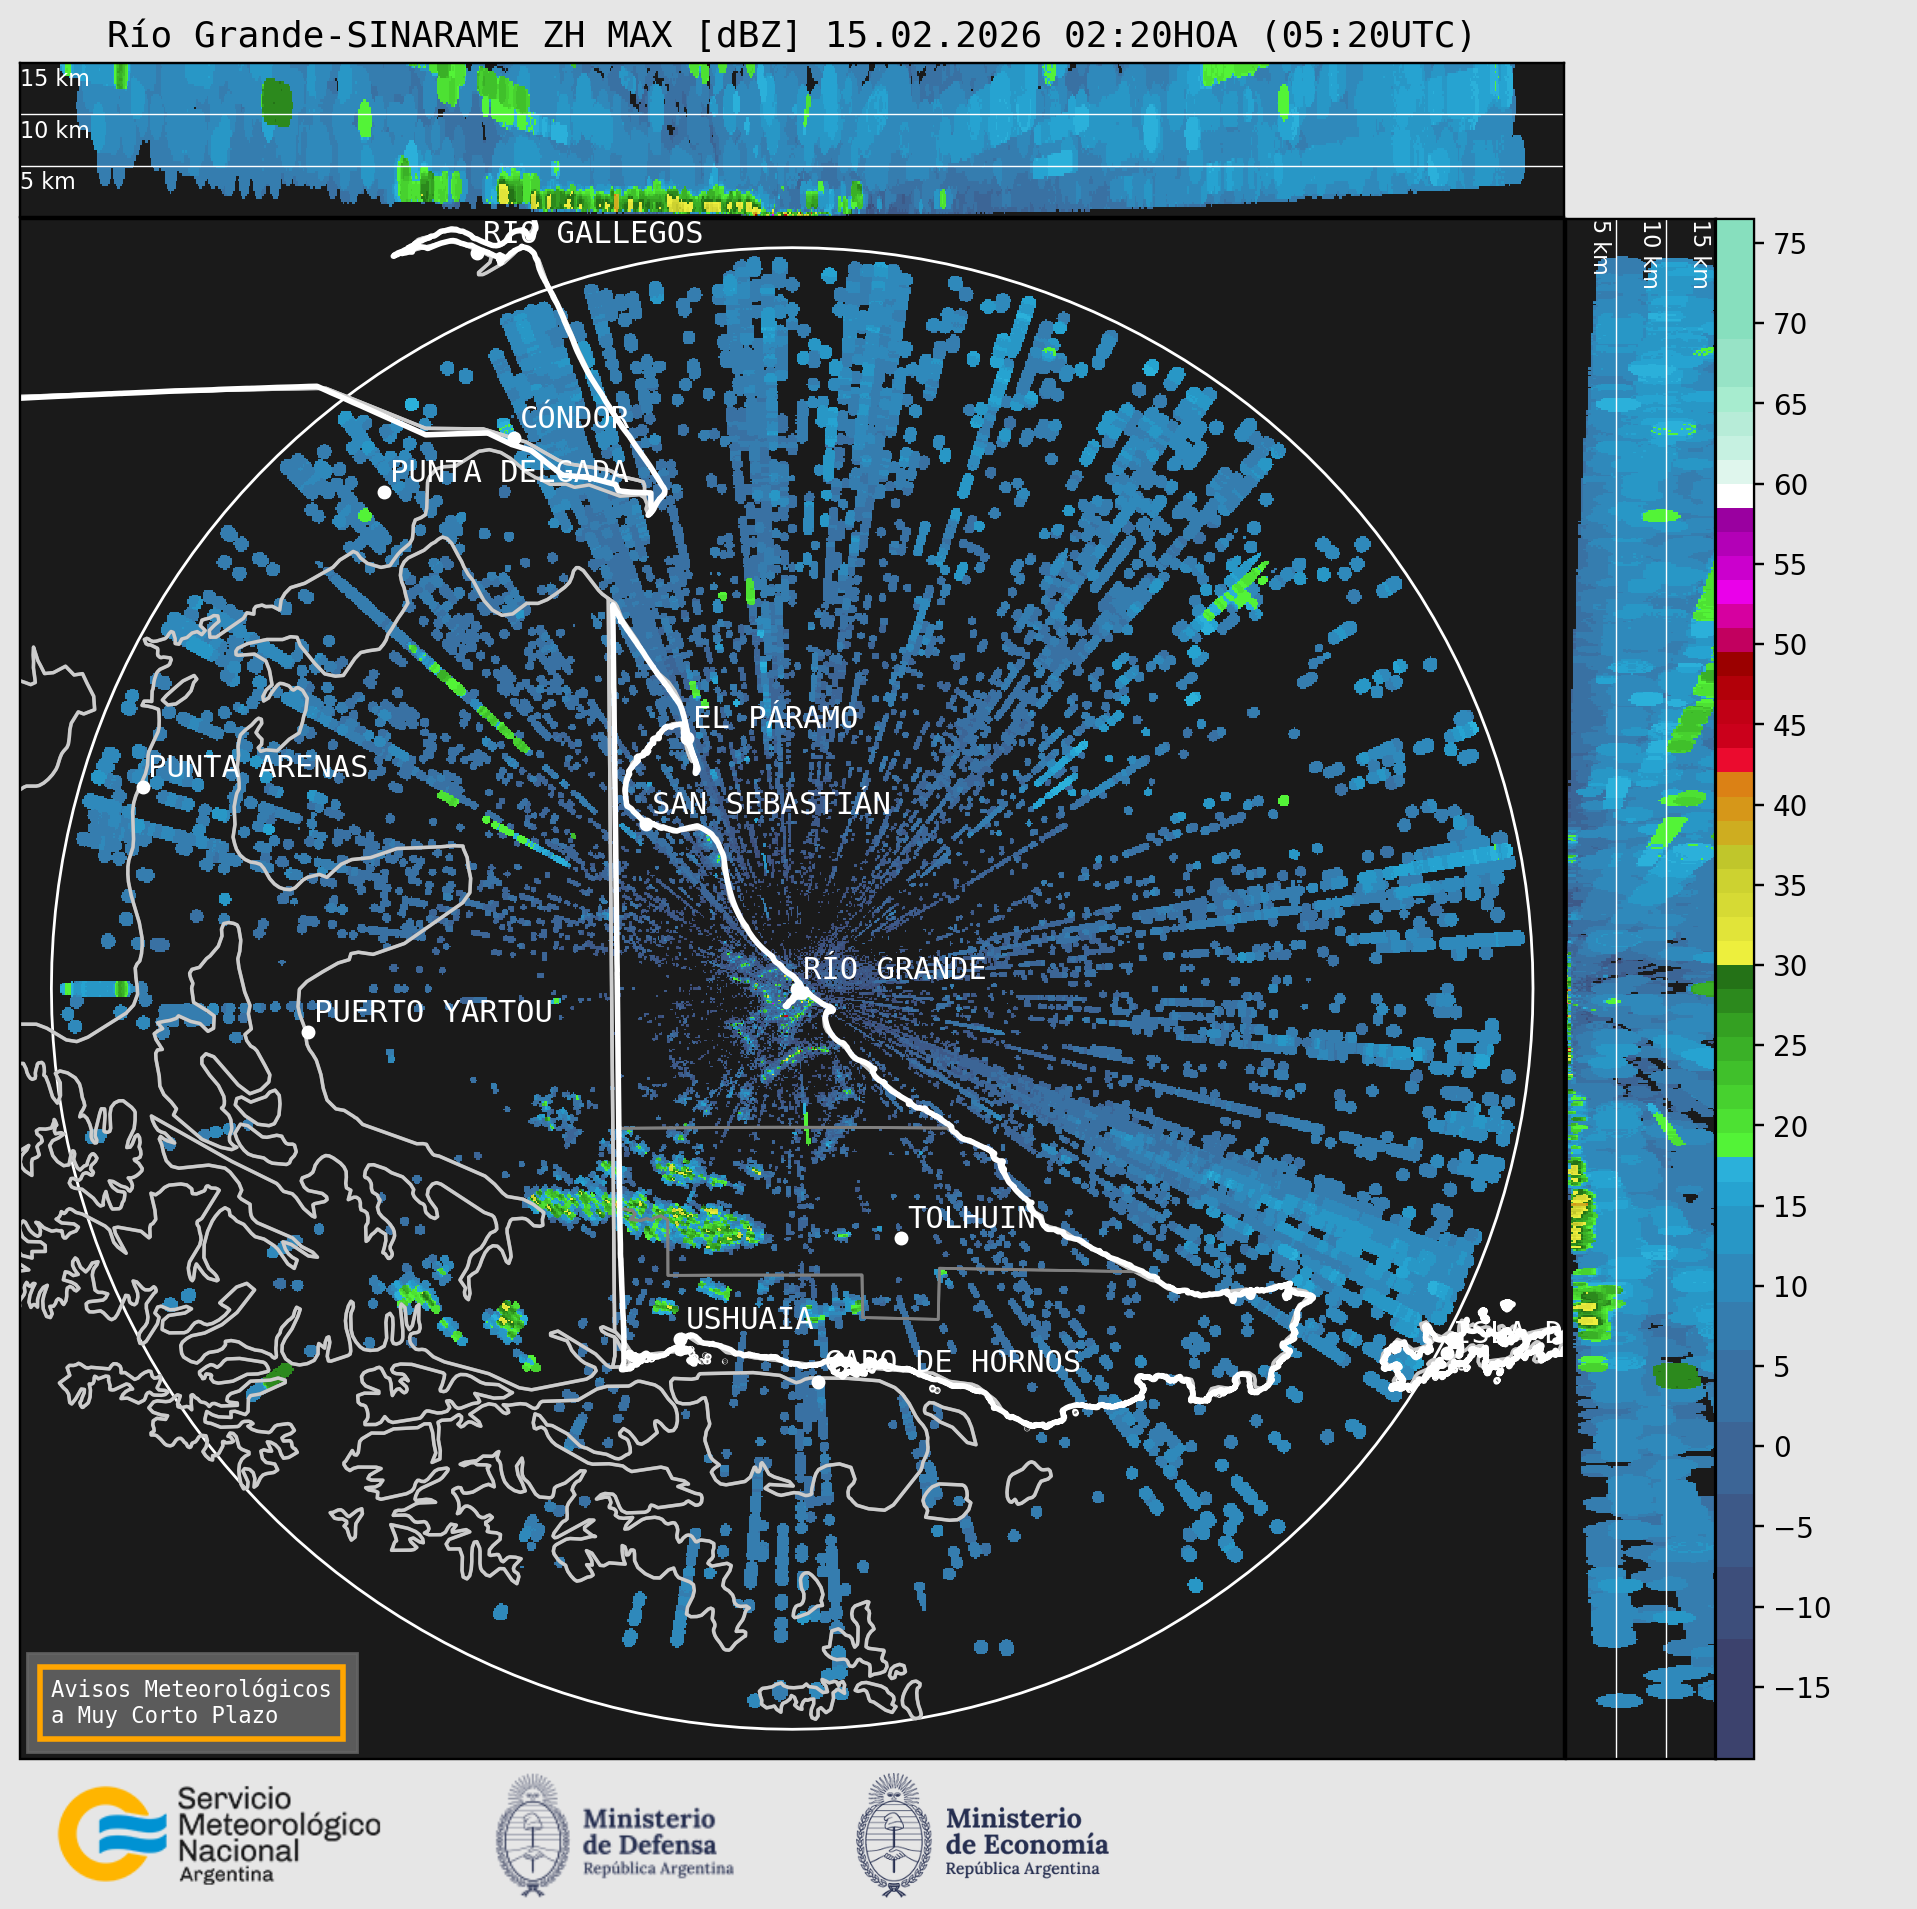Click the El Páramo map label
Image resolution: width=1917 pixels, height=1909 pixels.
[x=775, y=717]
